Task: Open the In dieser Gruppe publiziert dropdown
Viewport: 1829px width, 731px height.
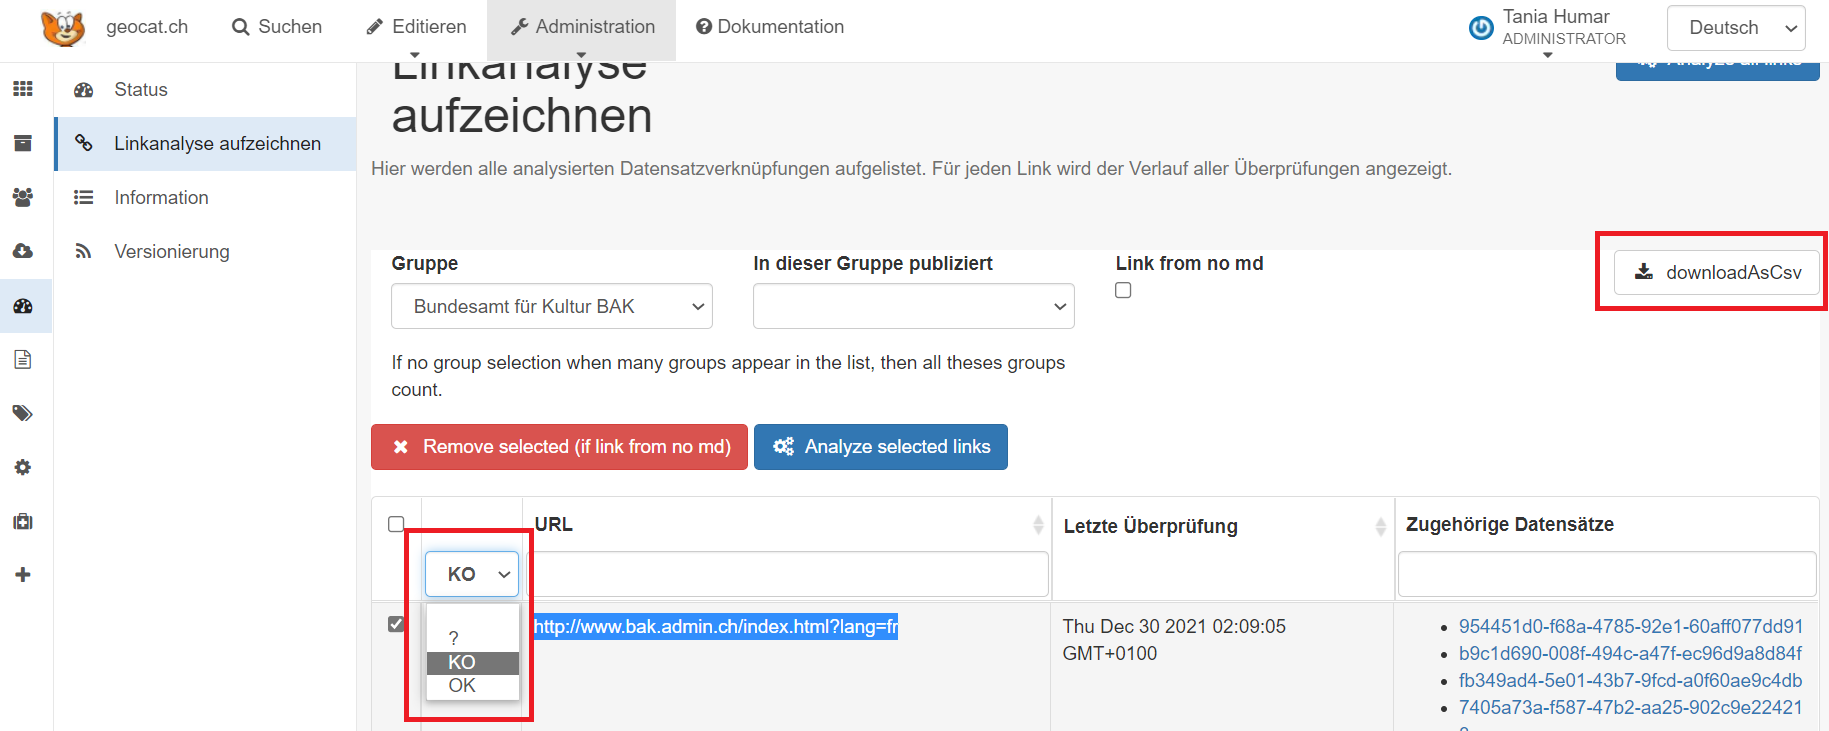Action: pyautogui.click(x=913, y=306)
